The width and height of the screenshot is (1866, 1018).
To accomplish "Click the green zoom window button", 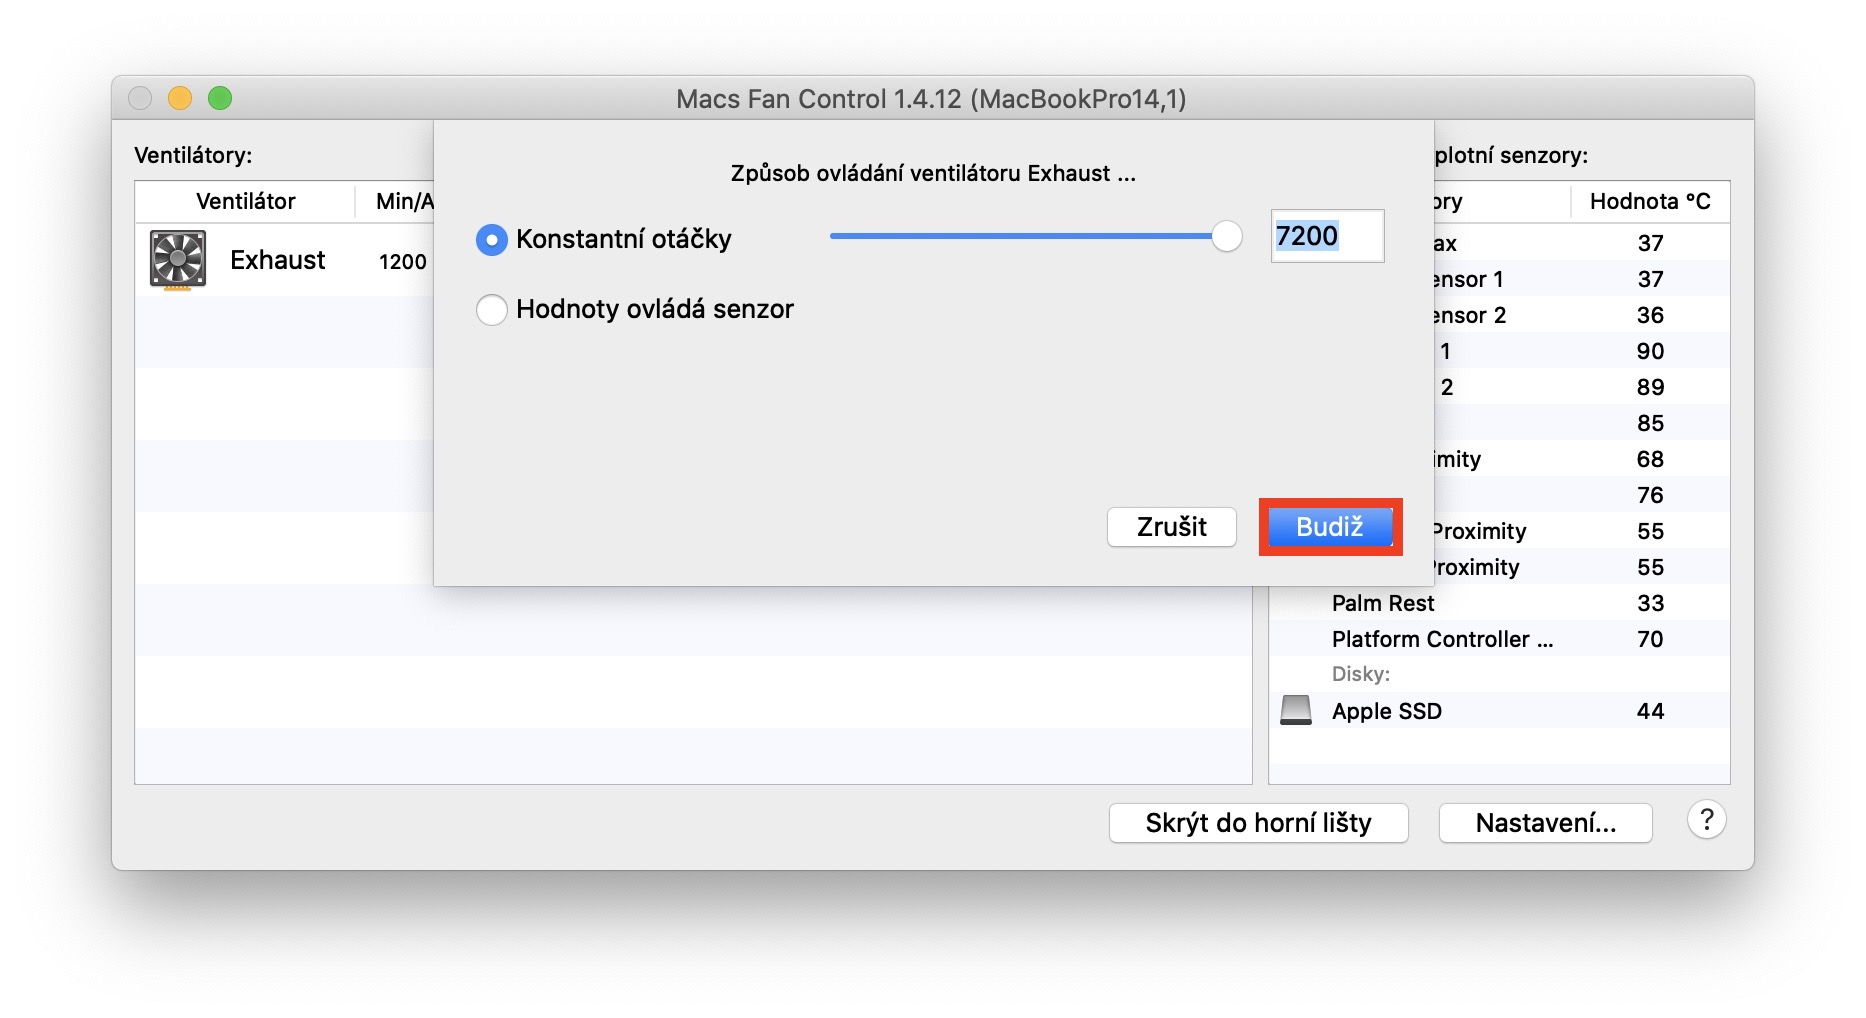I will 220,98.
